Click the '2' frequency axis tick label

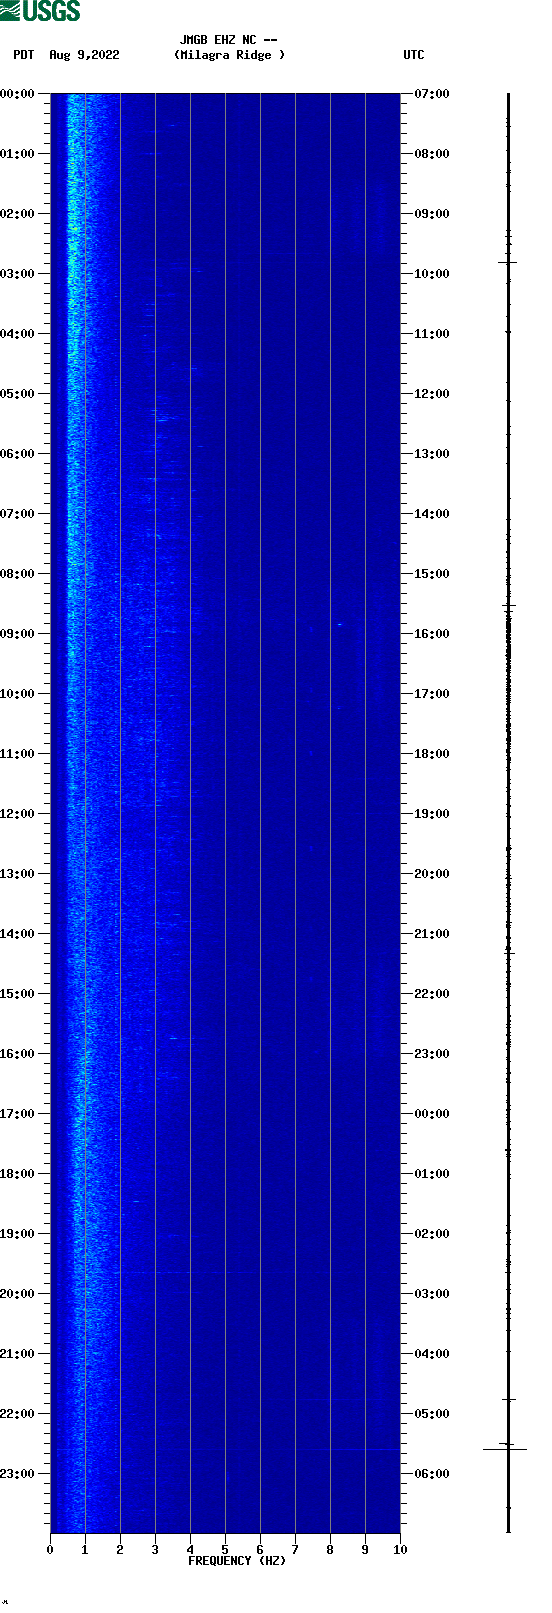(120, 1550)
